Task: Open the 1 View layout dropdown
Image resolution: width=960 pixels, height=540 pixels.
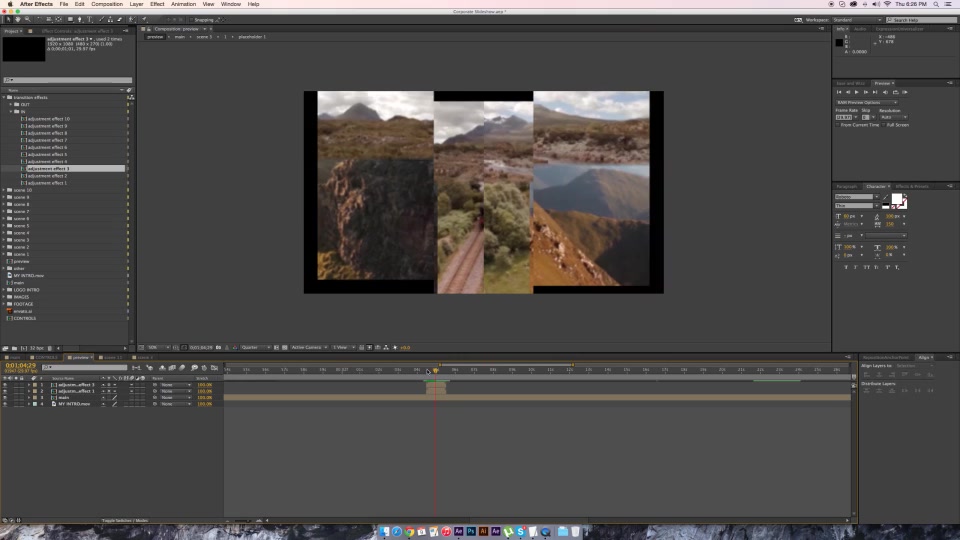Action: click(x=343, y=347)
